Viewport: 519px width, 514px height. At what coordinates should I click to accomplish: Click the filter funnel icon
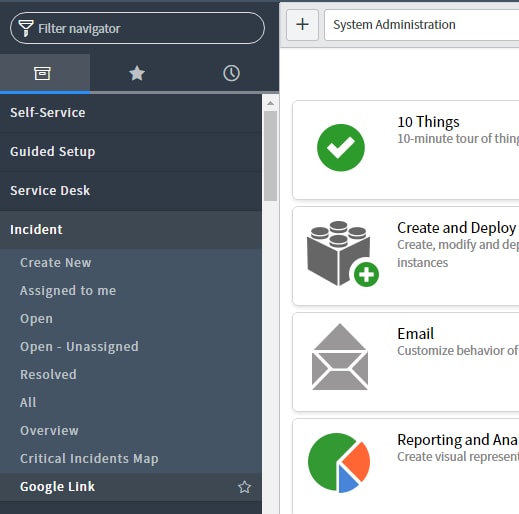click(26, 28)
